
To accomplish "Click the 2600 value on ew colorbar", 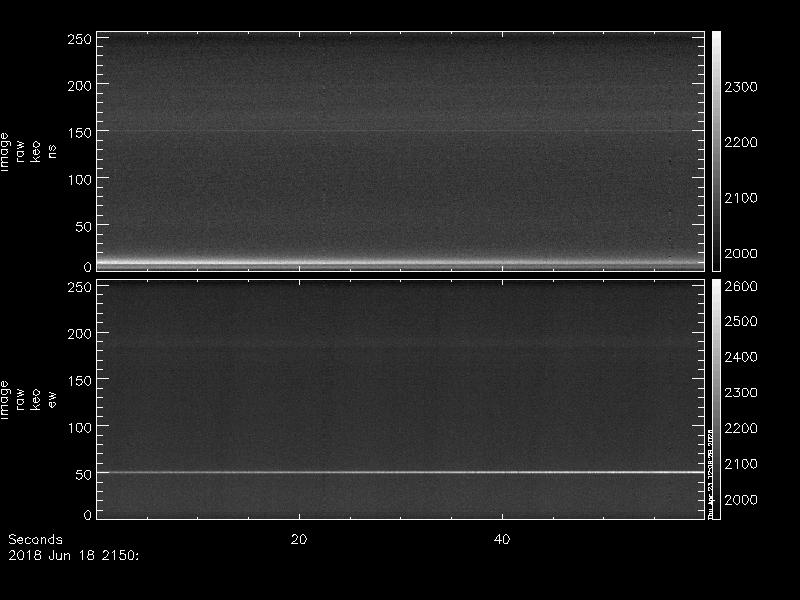I will (741, 286).
